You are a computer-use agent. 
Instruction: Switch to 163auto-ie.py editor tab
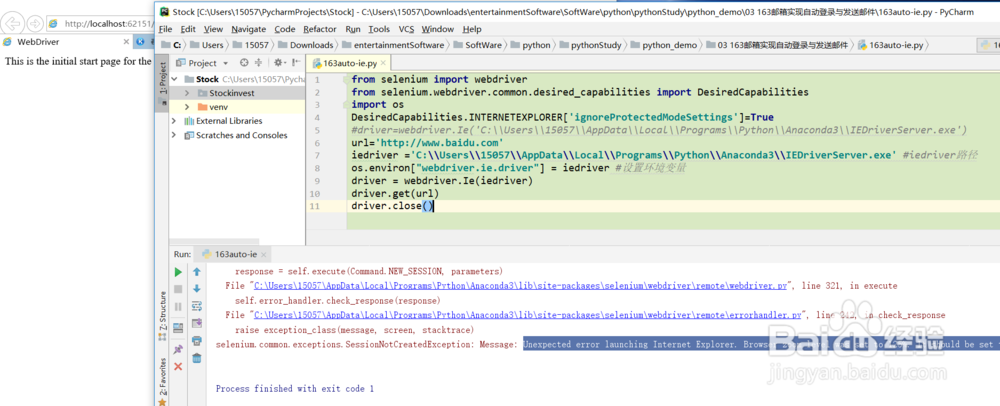point(349,63)
